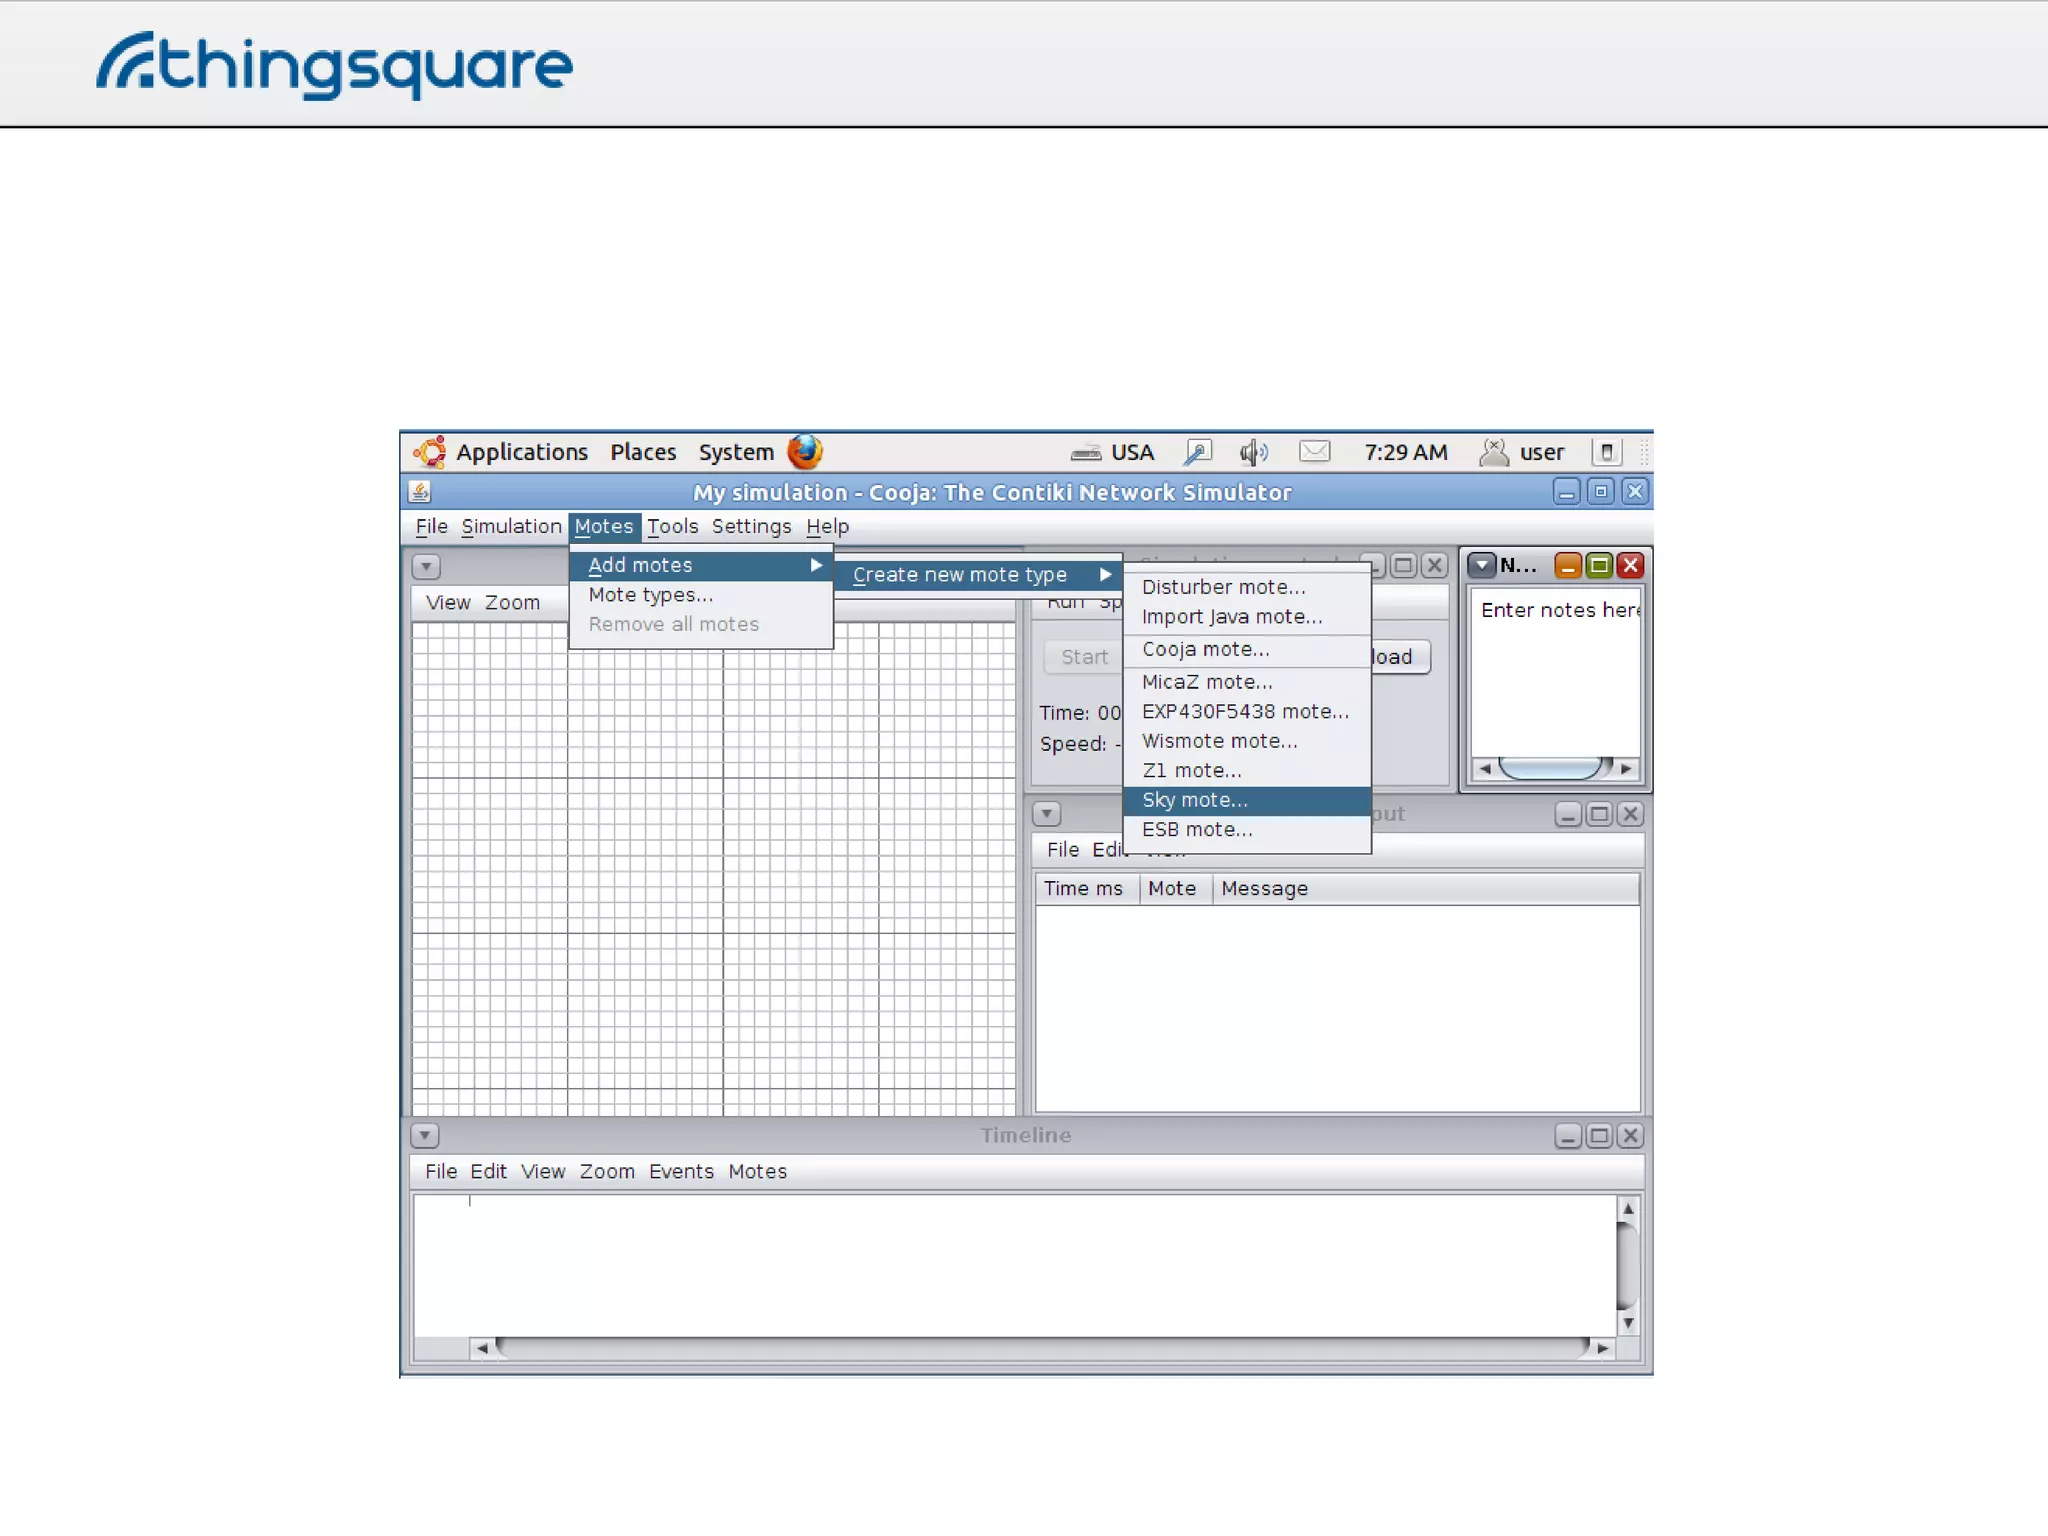Viewport: 2048px width, 1536px height.
Task: Open the Timeline panel dropdown arrow
Action: pos(425,1136)
